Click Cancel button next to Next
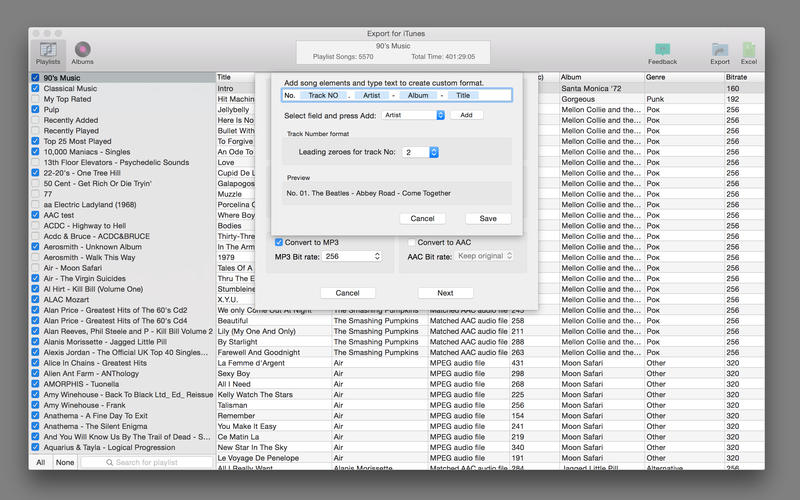The width and height of the screenshot is (800, 500). tap(347, 293)
